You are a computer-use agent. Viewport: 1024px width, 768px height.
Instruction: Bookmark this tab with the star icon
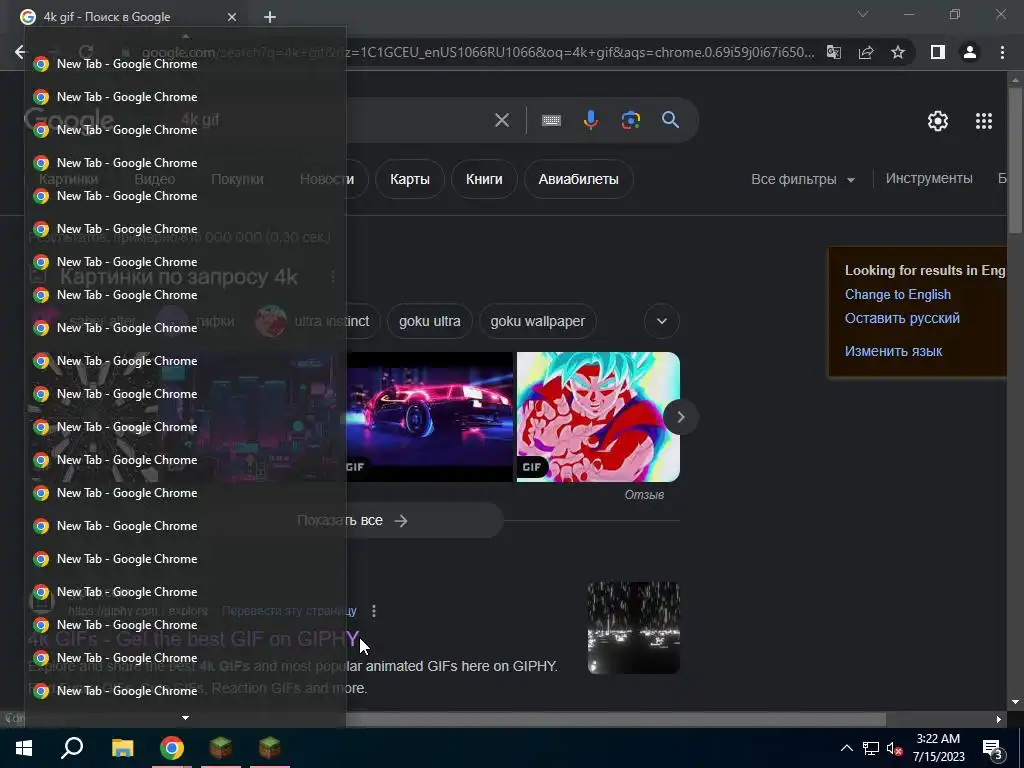898,52
